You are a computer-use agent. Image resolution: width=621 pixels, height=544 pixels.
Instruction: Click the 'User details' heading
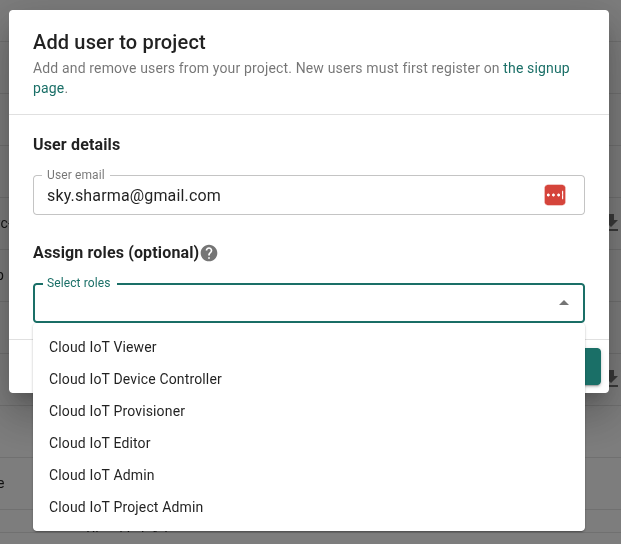coord(77,145)
